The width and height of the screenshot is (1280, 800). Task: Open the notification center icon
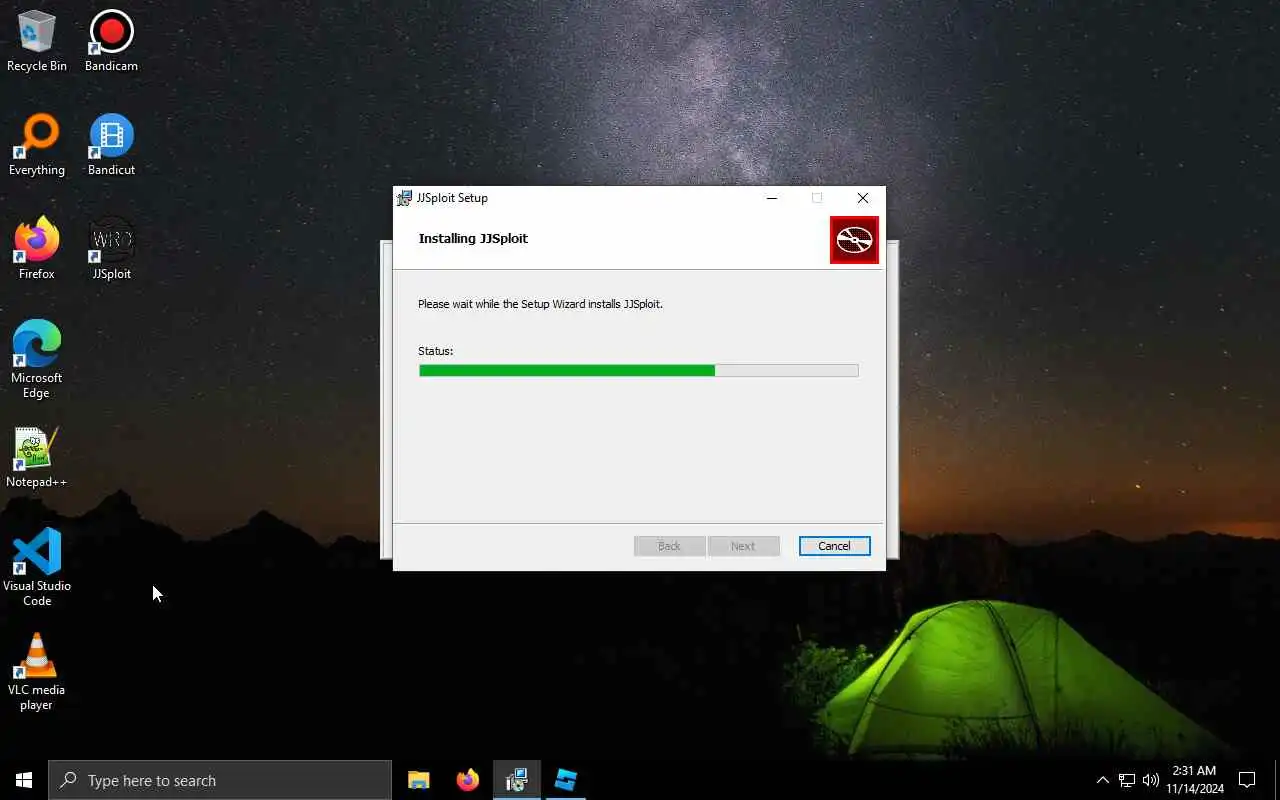tap(1247, 780)
